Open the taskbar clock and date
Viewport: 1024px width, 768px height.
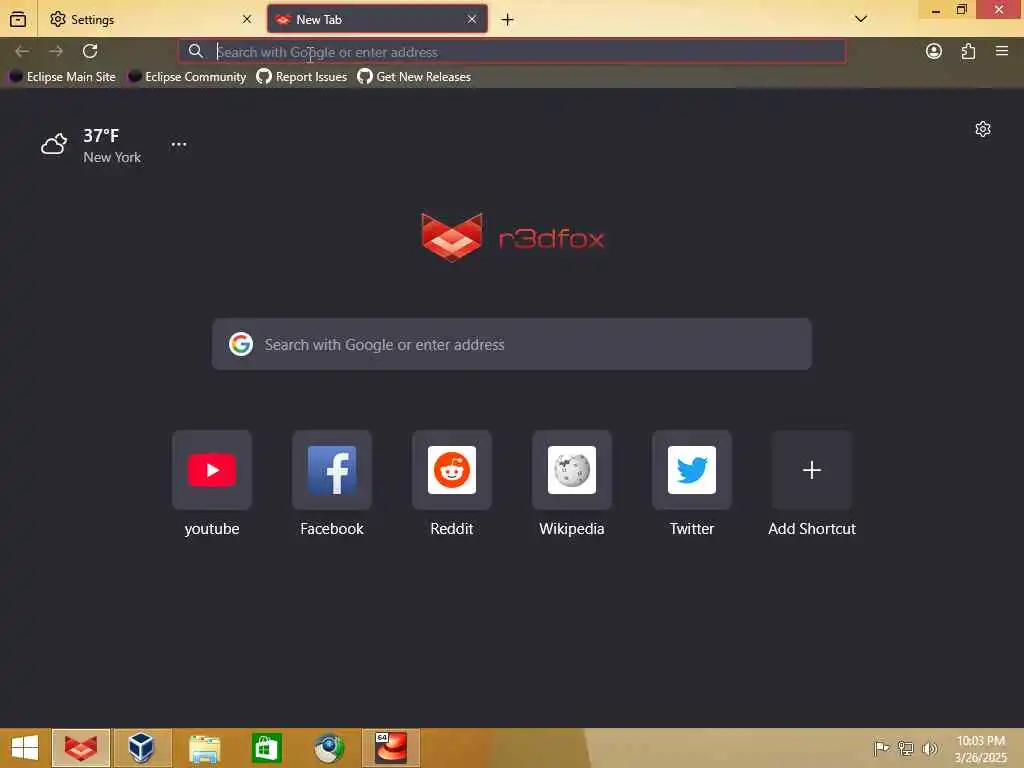(981, 749)
